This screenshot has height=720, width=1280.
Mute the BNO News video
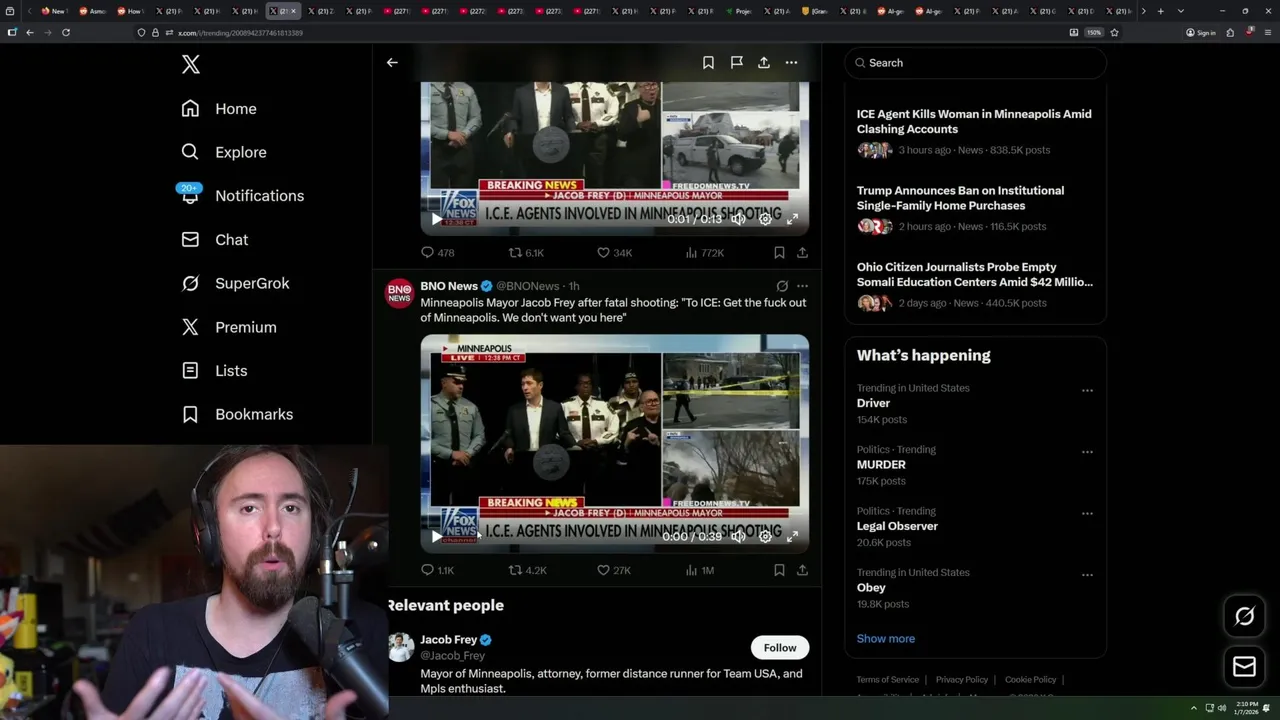[x=738, y=537]
